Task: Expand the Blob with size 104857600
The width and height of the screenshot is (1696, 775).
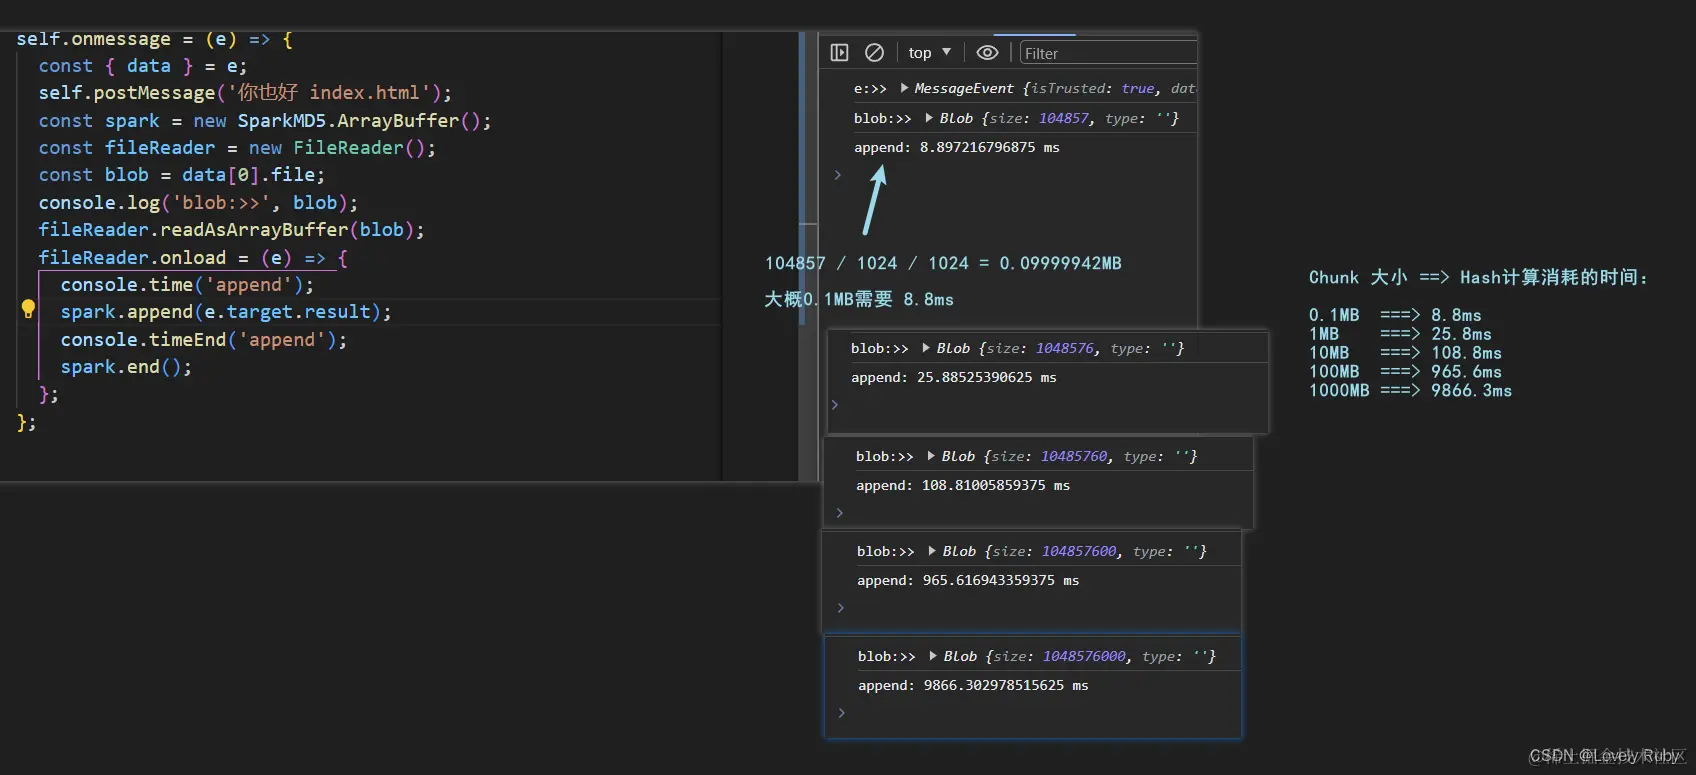Action: (933, 551)
